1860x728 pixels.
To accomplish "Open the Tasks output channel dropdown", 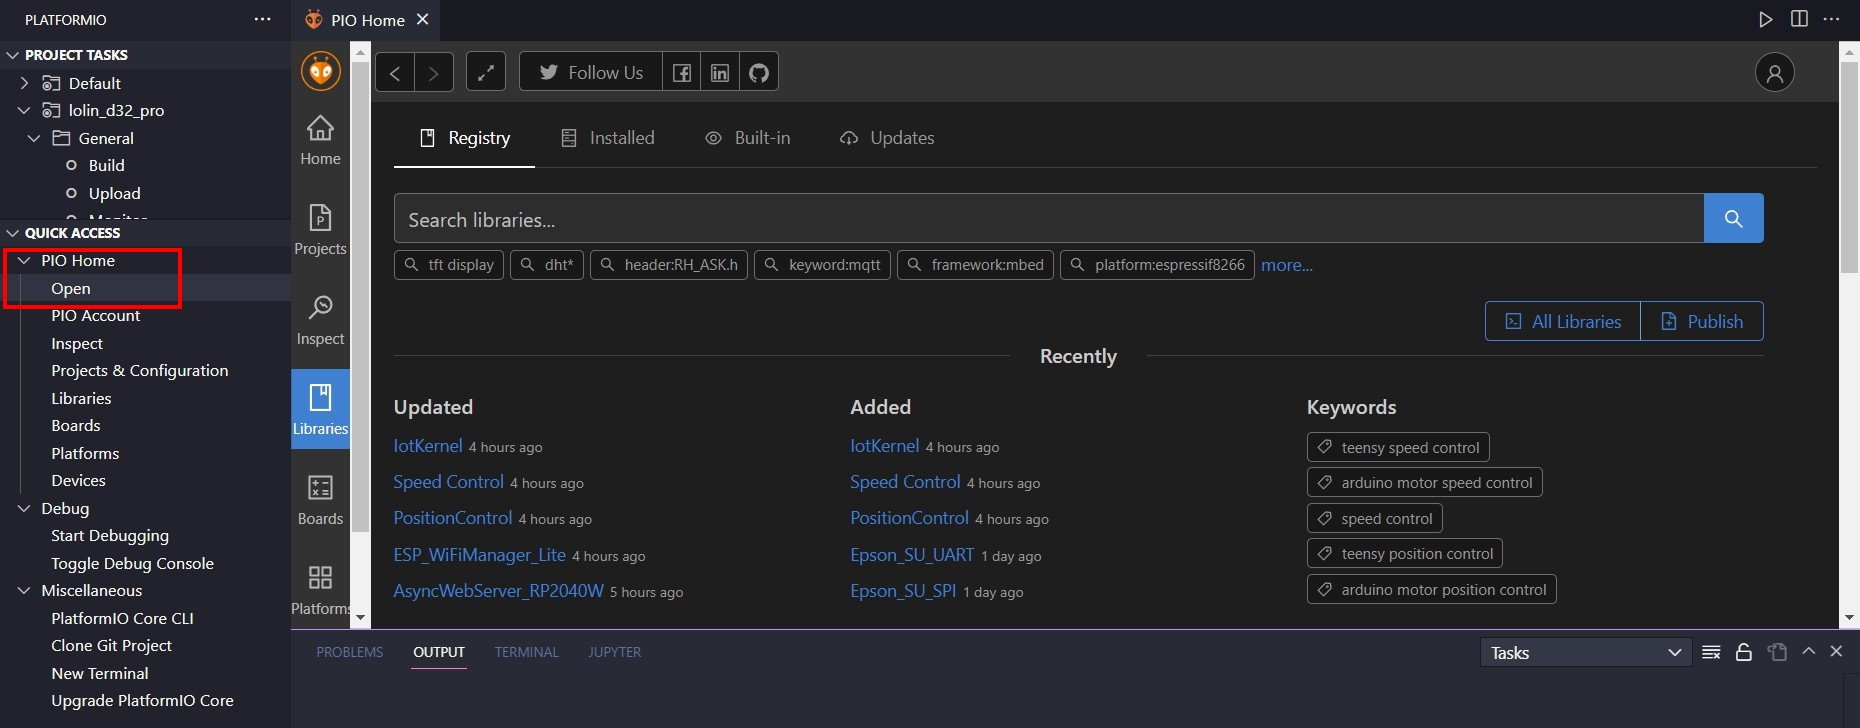I will 1585,652.
